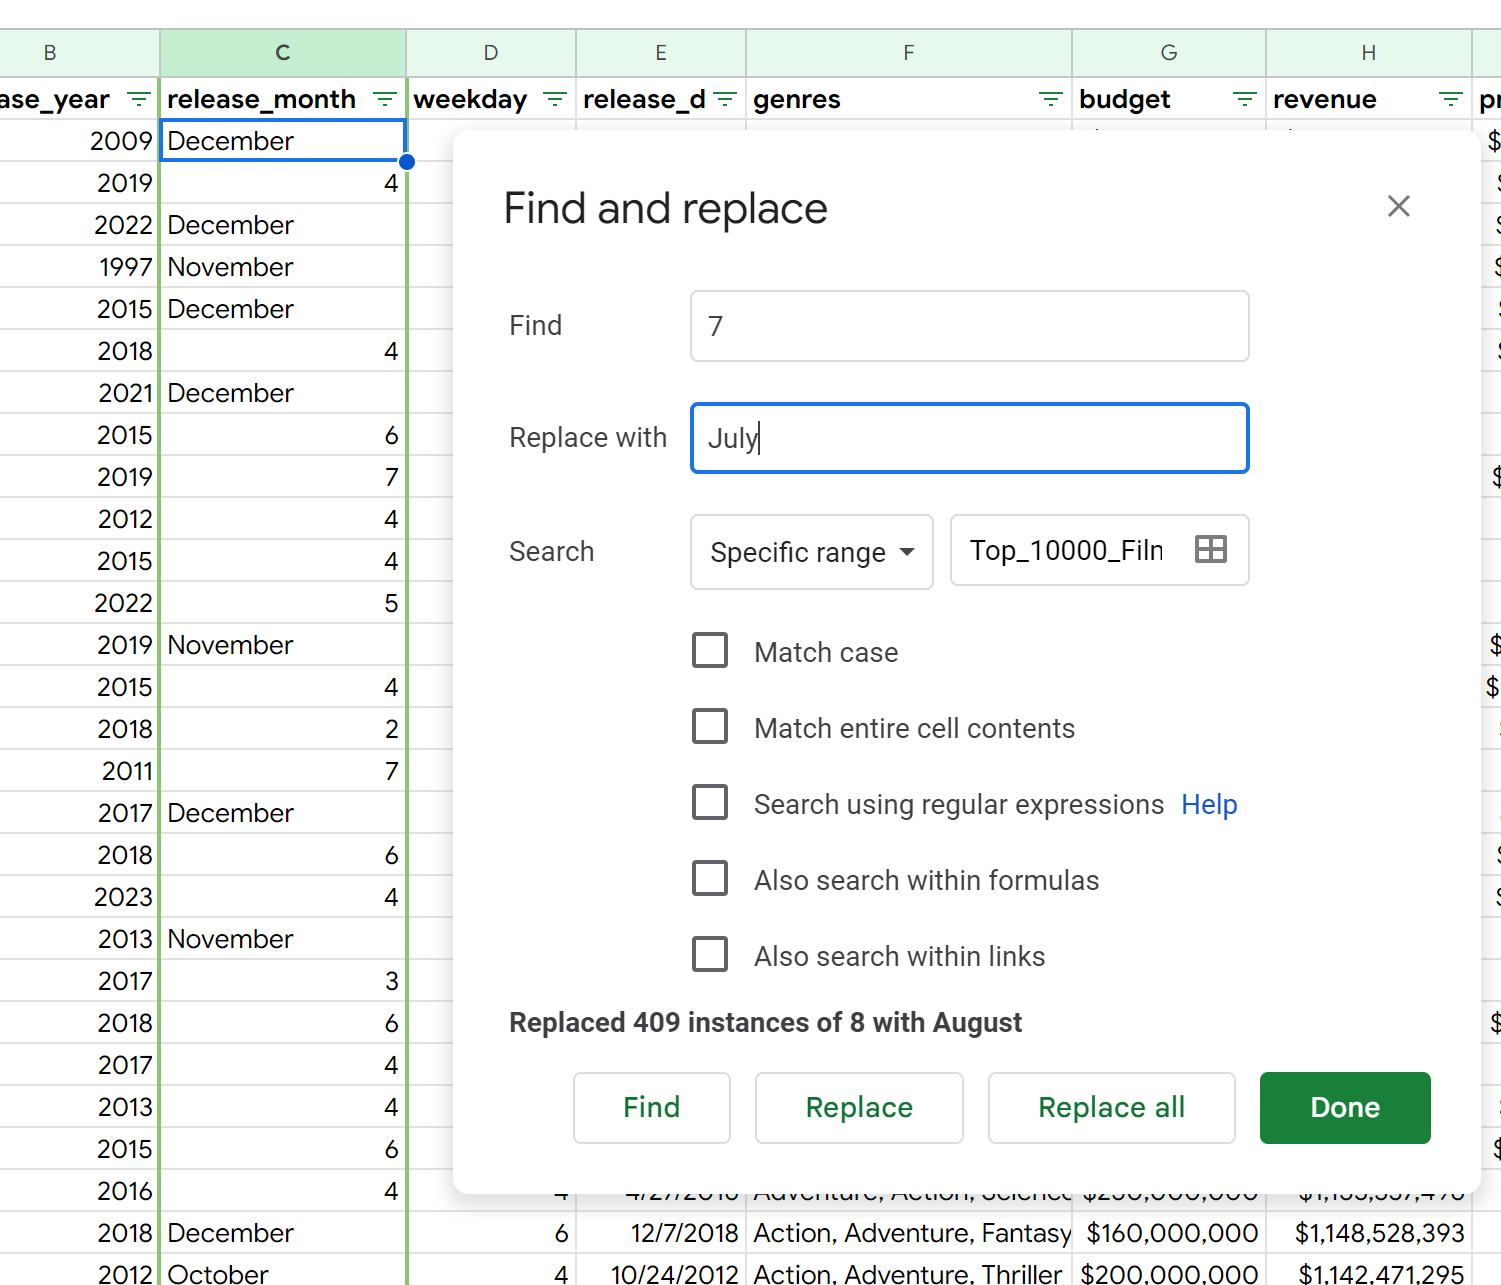Click the select data range grid icon
1501x1285 pixels.
(x=1210, y=550)
